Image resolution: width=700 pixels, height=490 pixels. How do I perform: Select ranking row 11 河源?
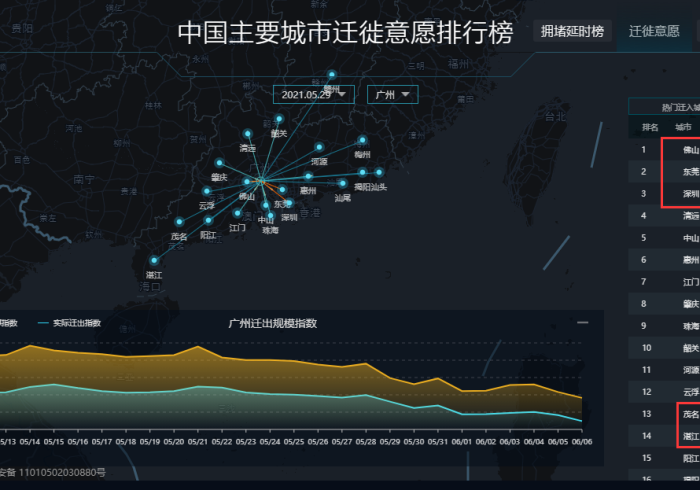[664, 370]
